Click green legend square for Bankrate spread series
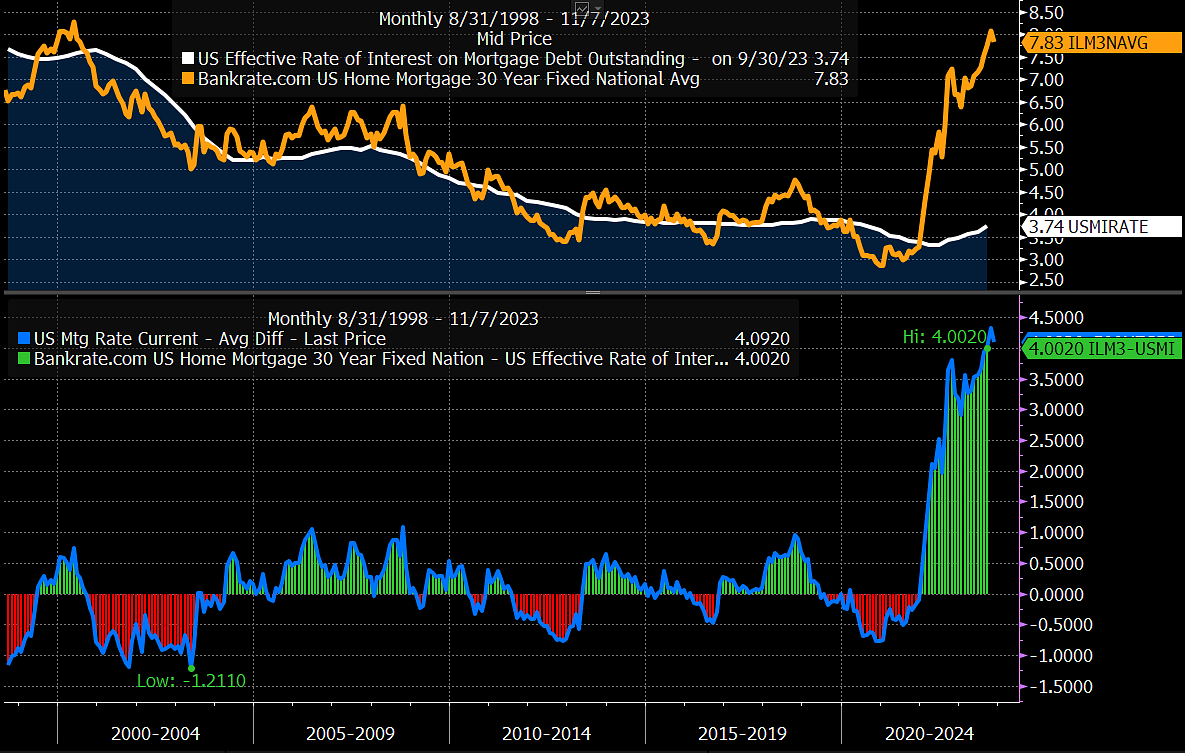The width and height of the screenshot is (1185, 753). coord(24,359)
